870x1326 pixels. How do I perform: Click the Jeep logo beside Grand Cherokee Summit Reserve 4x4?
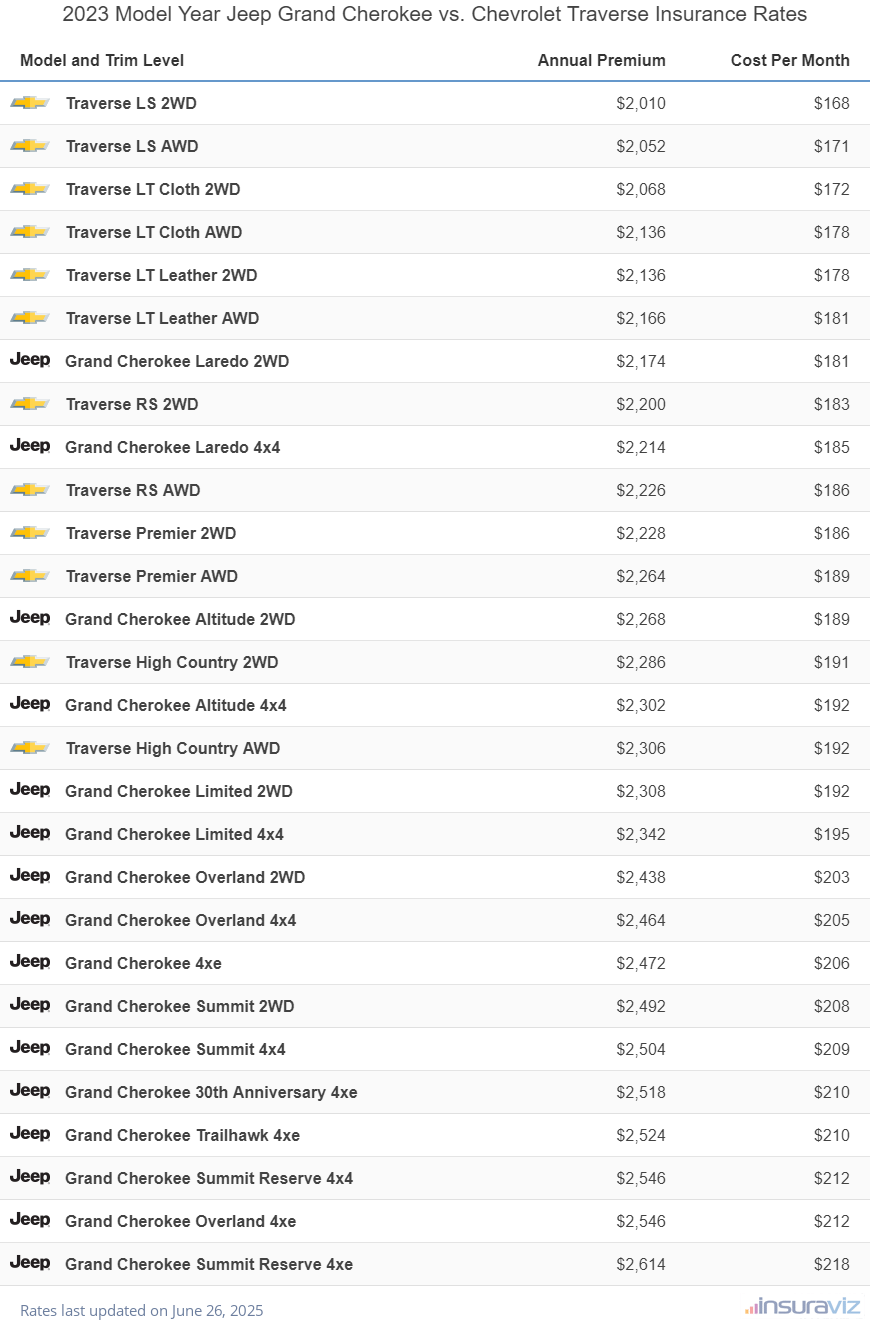tap(30, 1177)
